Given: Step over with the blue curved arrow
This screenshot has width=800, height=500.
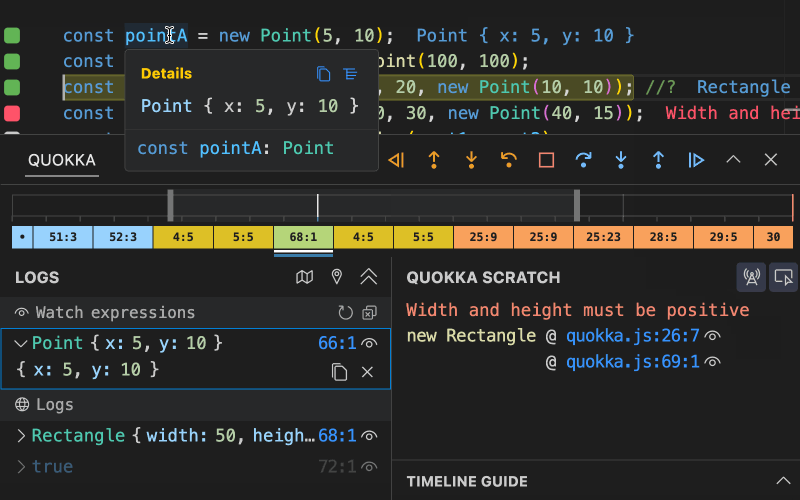Looking at the screenshot, I should click(584, 160).
